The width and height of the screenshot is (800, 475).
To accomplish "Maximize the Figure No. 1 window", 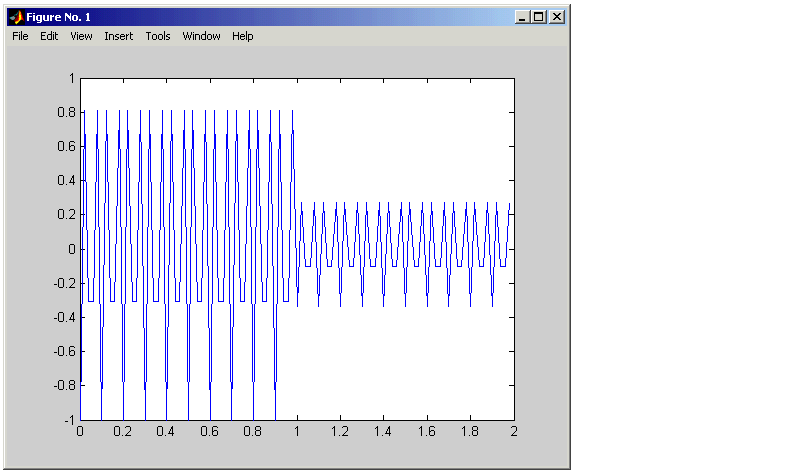I will click(538, 17).
